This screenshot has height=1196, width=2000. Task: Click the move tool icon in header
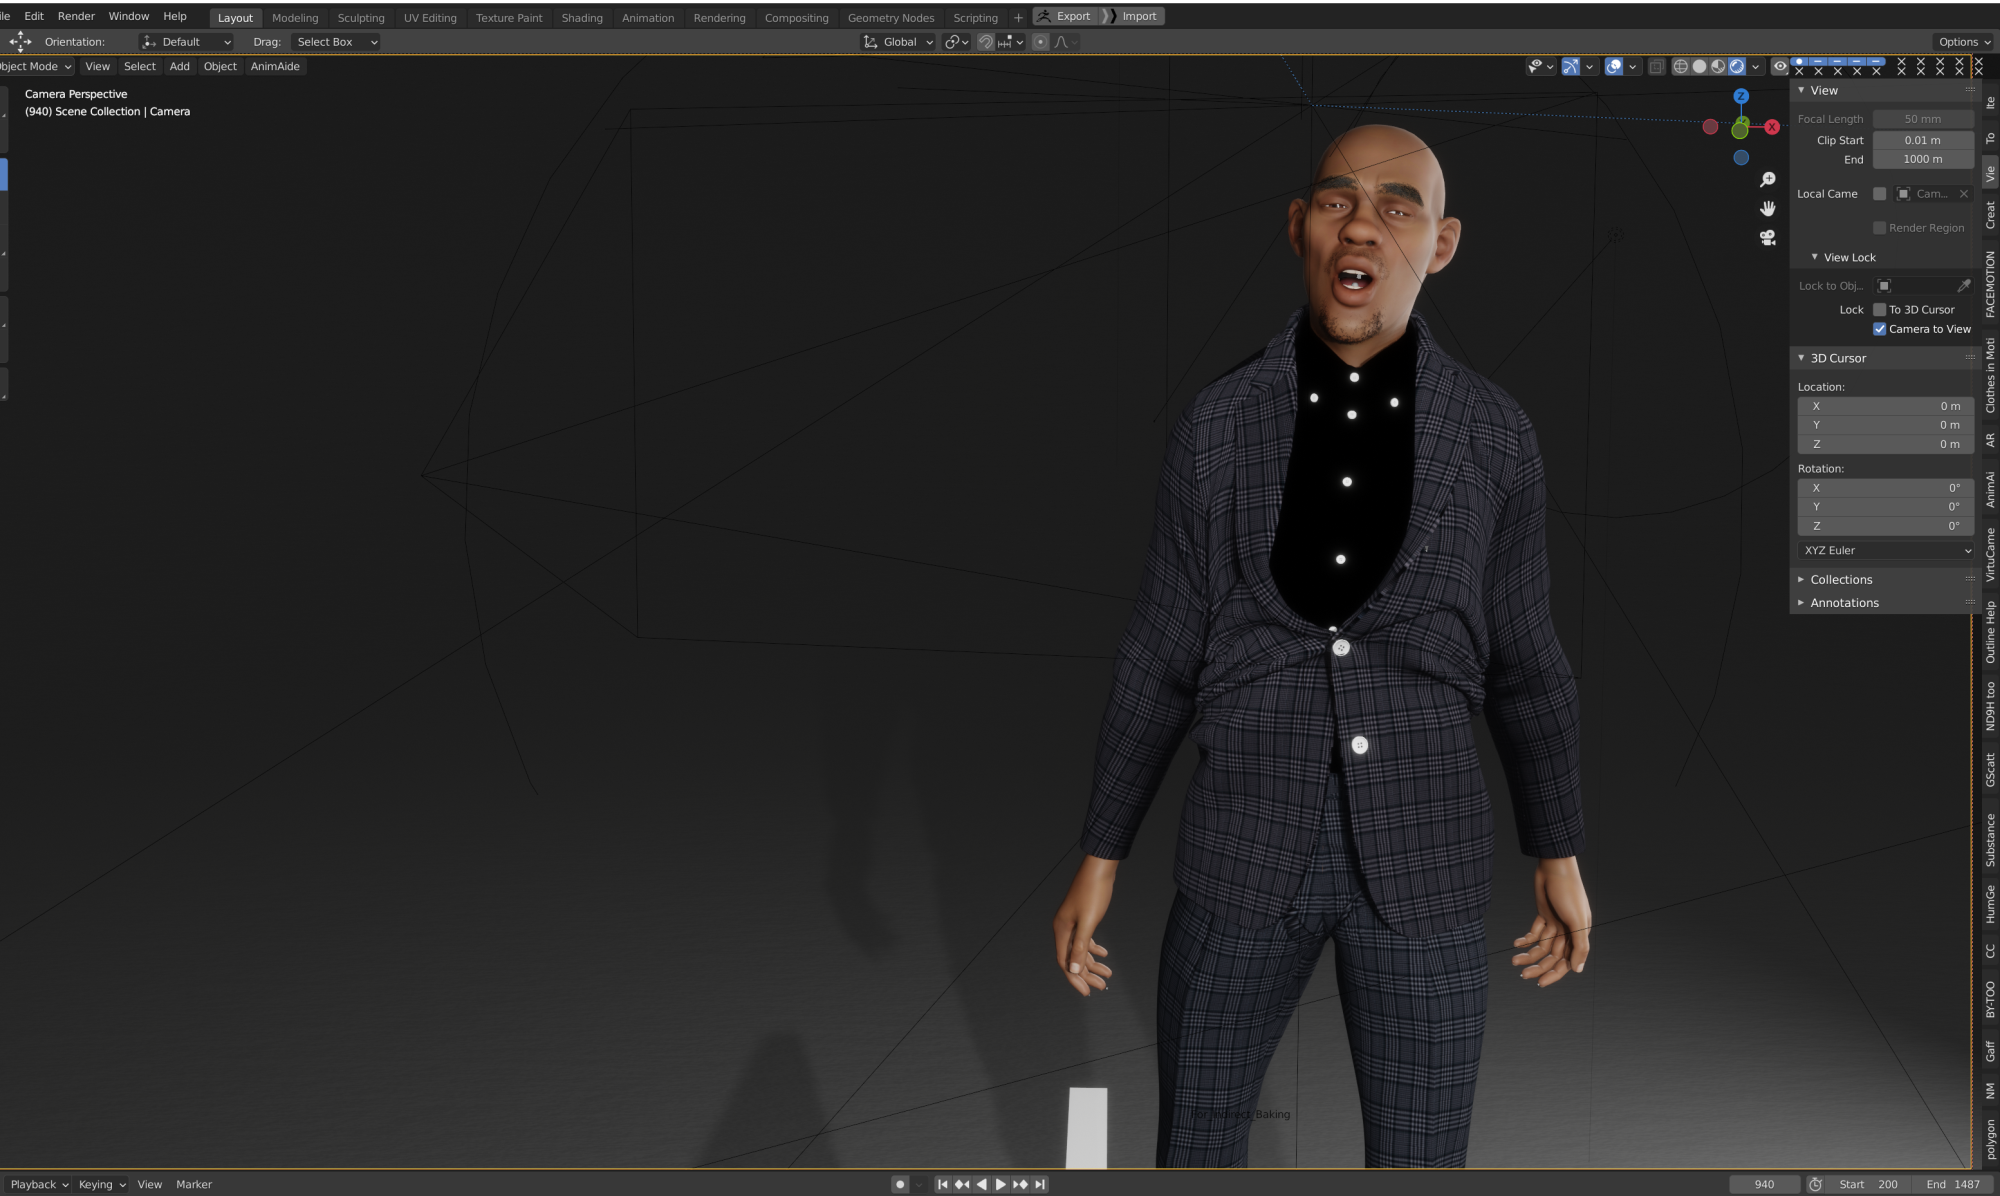click(20, 42)
